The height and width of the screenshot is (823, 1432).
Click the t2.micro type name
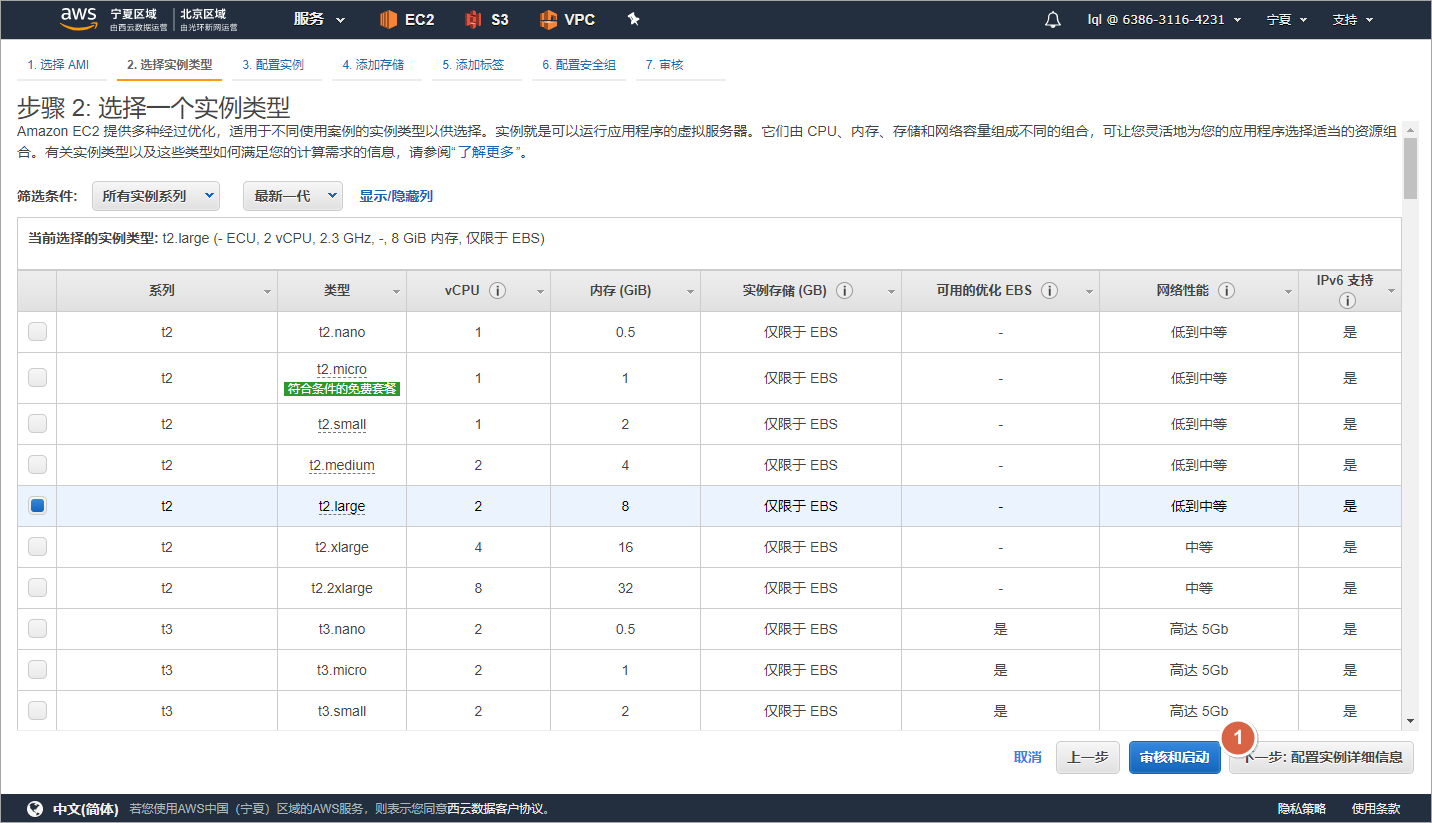pyautogui.click(x=342, y=369)
